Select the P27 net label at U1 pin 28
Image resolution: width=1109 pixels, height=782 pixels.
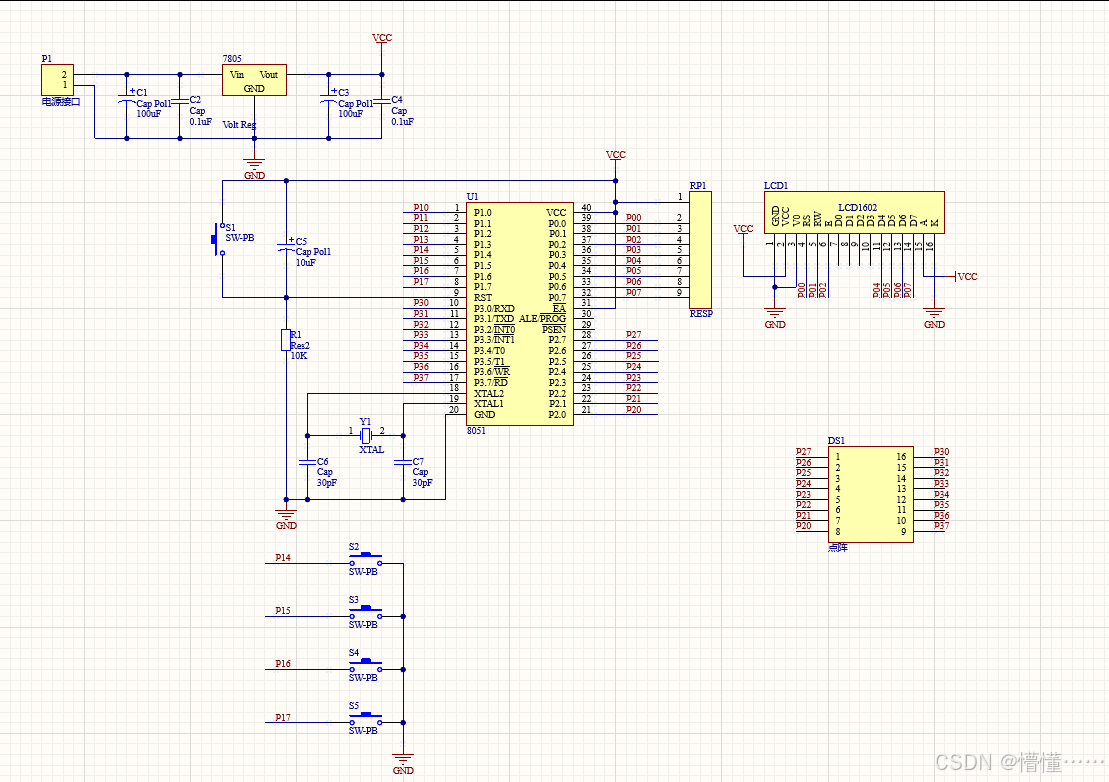click(633, 334)
